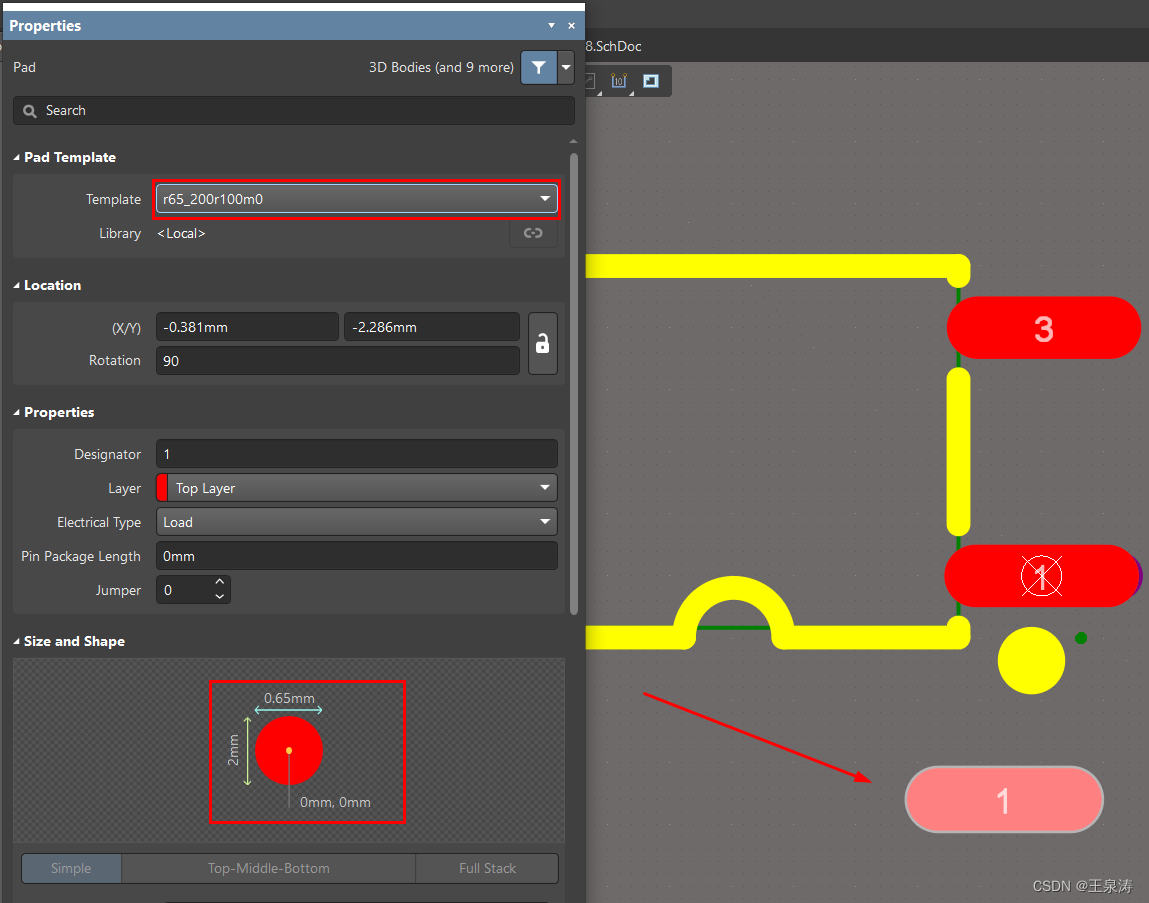Select pad 3 in the PCB editor

pos(1043,328)
